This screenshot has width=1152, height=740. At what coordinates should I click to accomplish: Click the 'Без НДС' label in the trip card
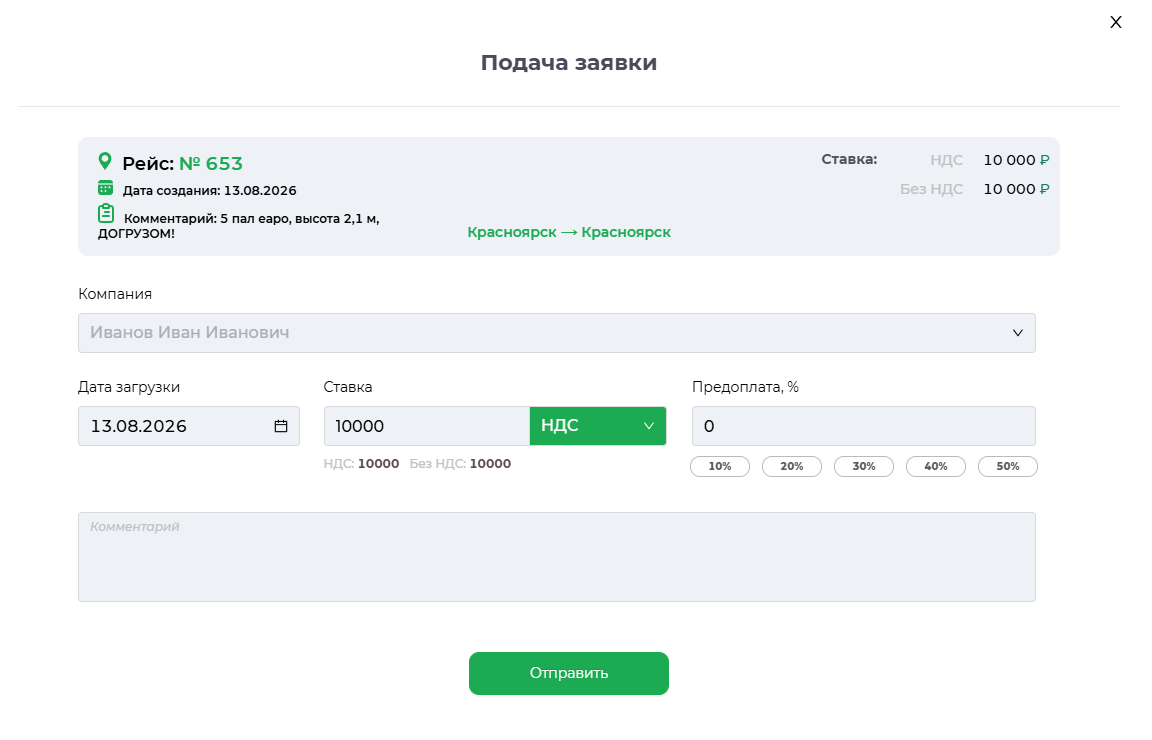point(932,189)
